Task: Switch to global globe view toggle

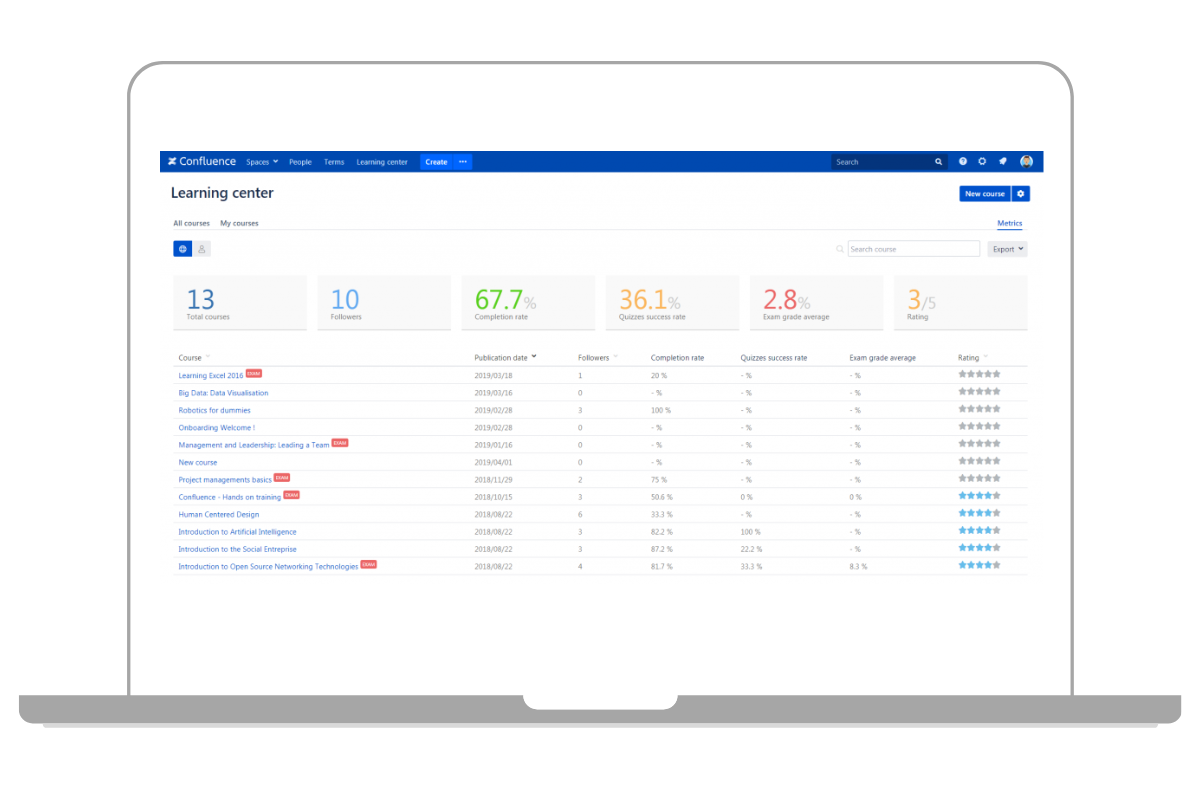Action: pyautogui.click(x=182, y=249)
